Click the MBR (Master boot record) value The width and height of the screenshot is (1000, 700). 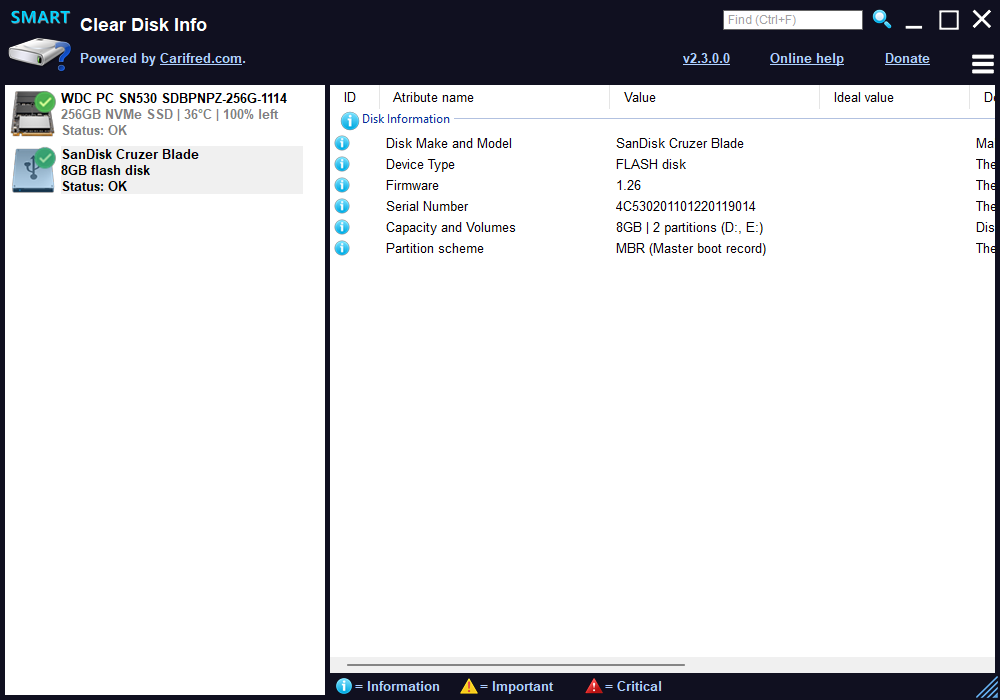(x=691, y=249)
